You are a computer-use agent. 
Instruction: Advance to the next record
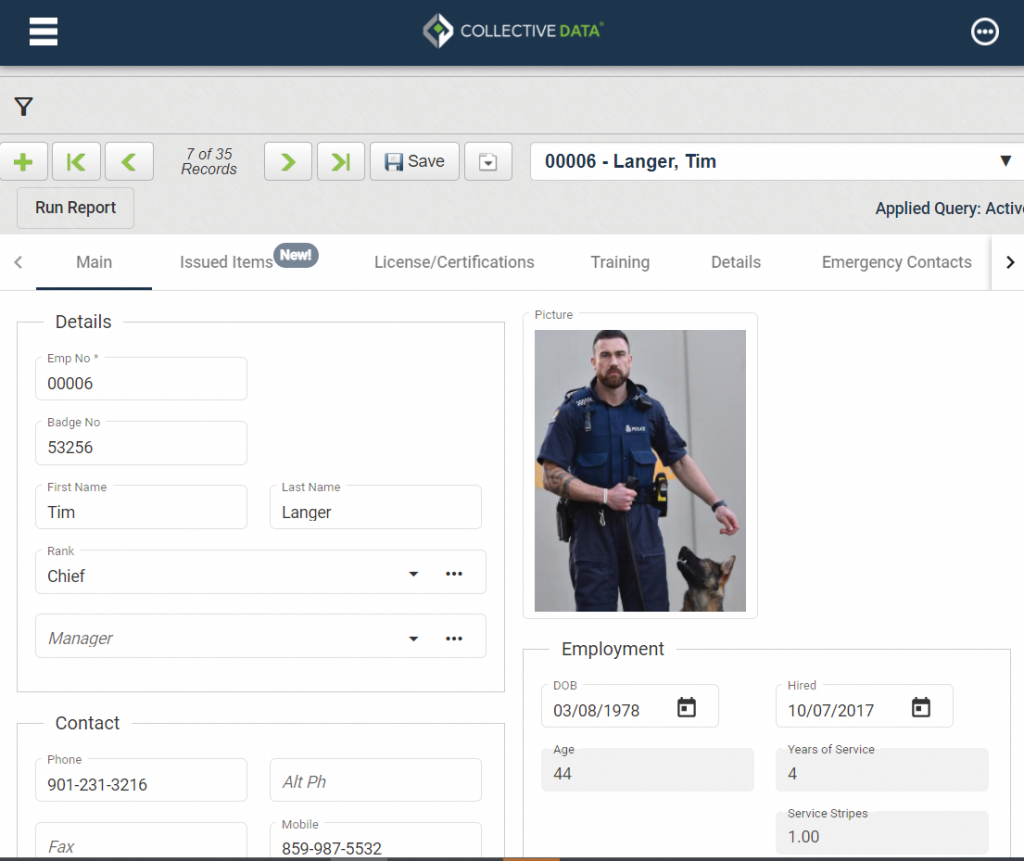click(x=288, y=162)
